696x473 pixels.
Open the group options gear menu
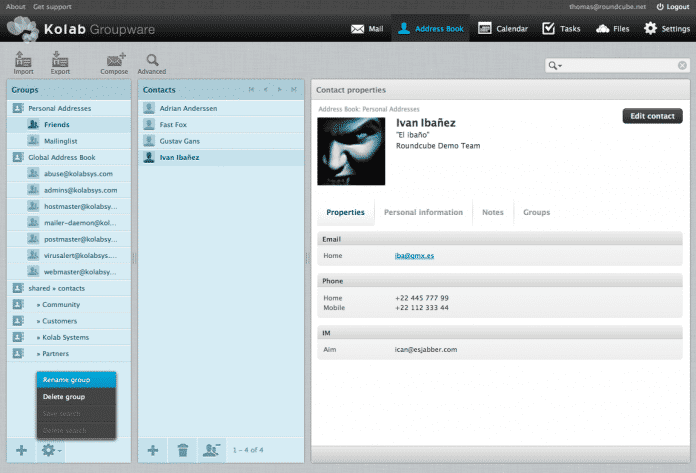pos(50,451)
